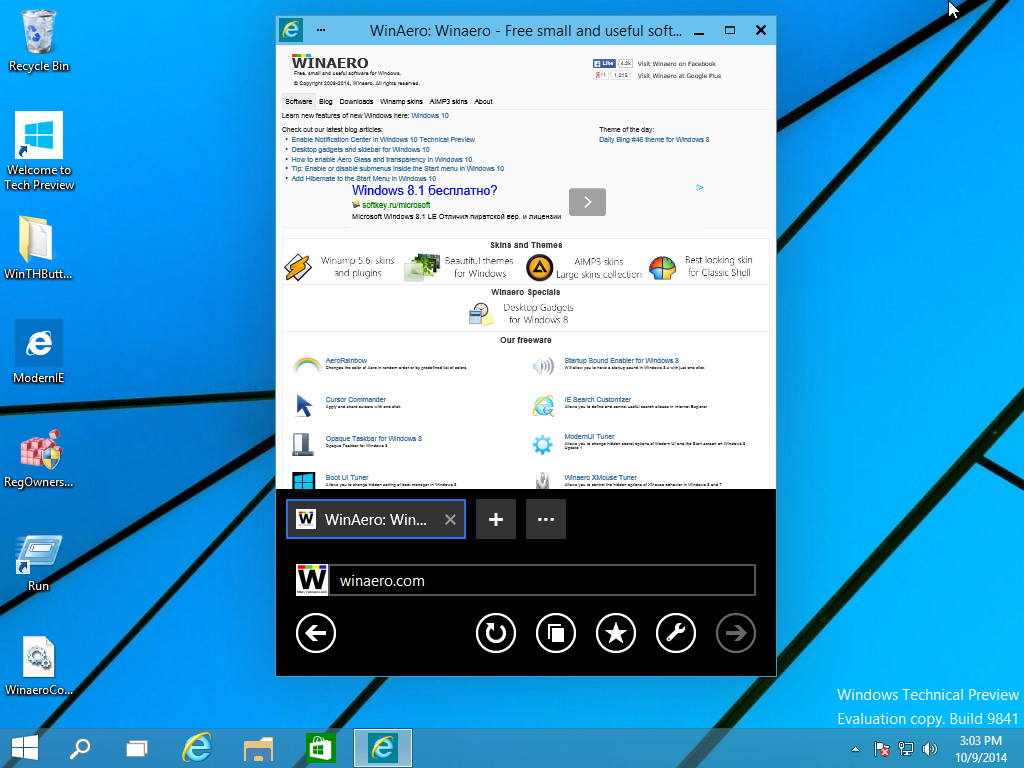The image size is (1024, 768).
Task: Click the IE icon in window title bar
Action: (291, 30)
